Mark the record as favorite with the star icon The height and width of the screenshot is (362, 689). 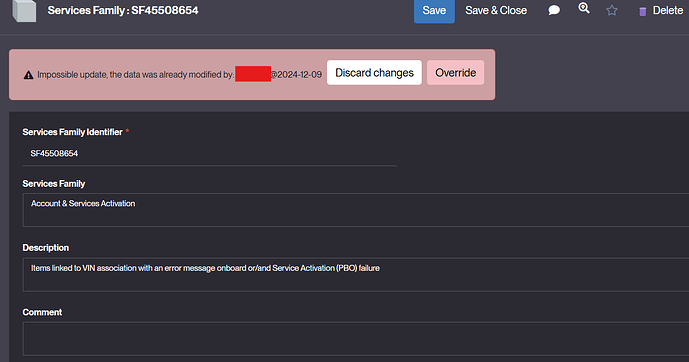612,11
